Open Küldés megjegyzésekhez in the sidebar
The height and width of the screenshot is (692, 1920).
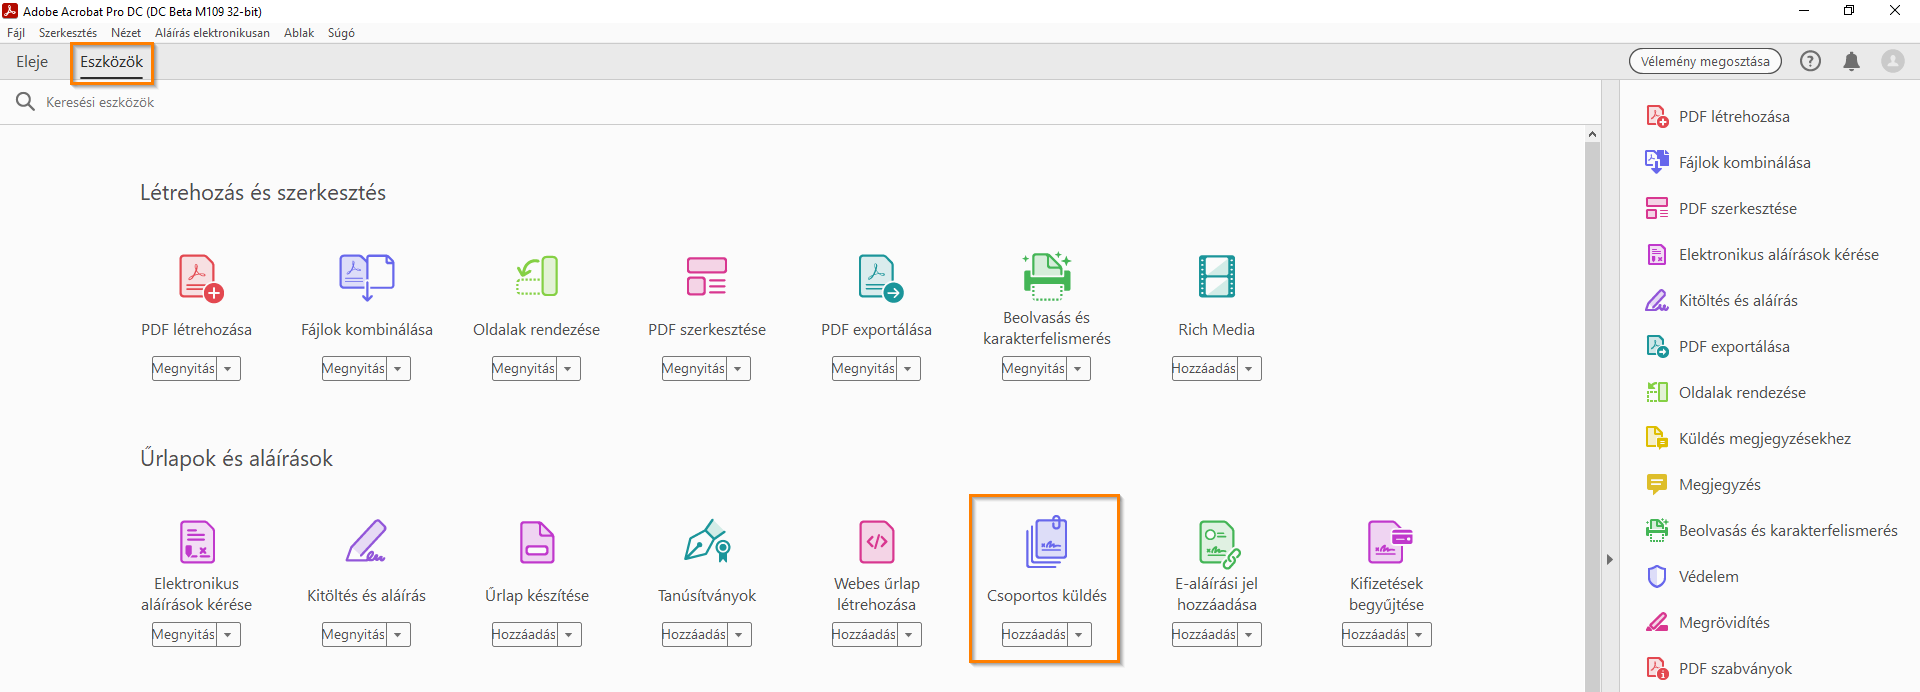[1748, 439]
